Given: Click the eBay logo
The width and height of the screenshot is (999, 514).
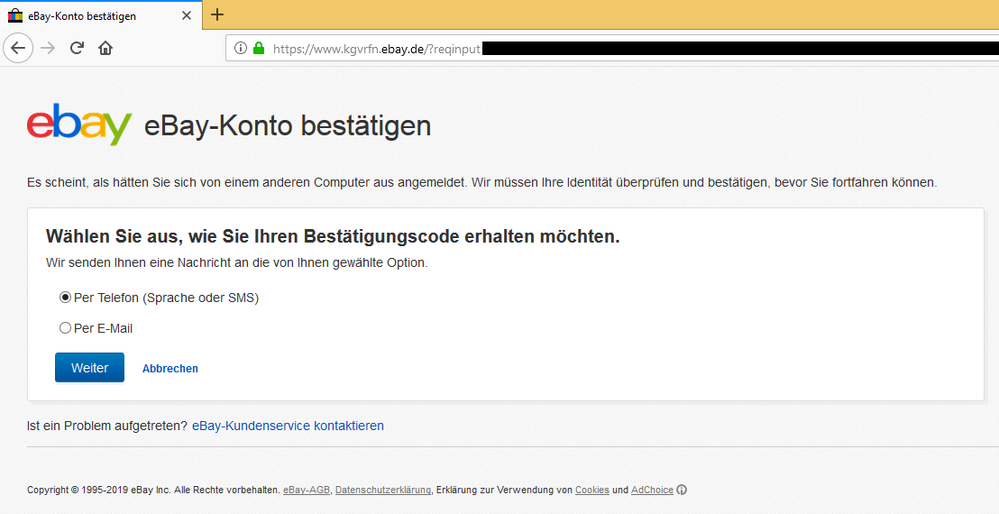Looking at the screenshot, I should [x=79, y=126].
